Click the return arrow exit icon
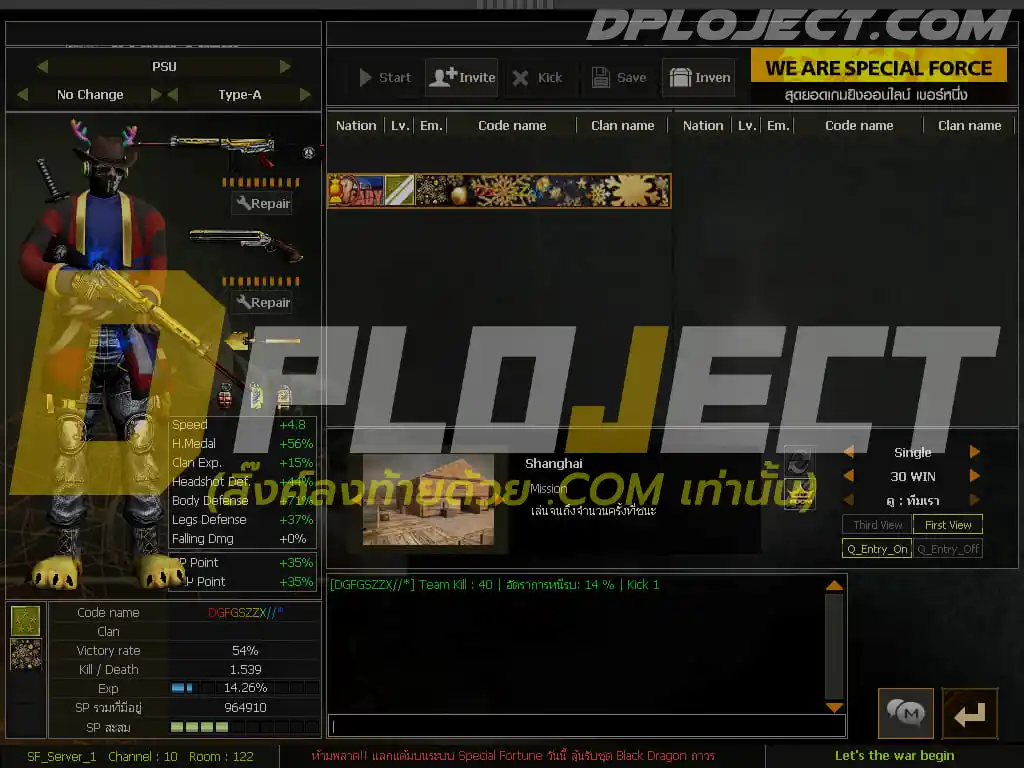The image size is (1024, 768). pyautogui.click(x=970, y=713)
